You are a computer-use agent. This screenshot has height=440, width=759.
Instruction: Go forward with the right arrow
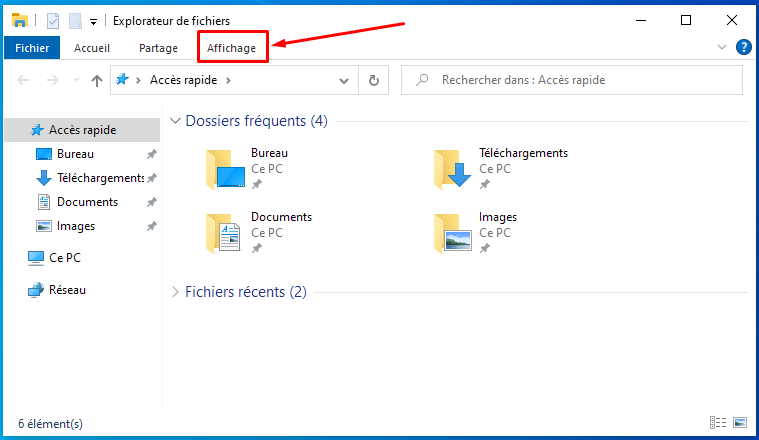pyautogui.click(x=52, y=80)
